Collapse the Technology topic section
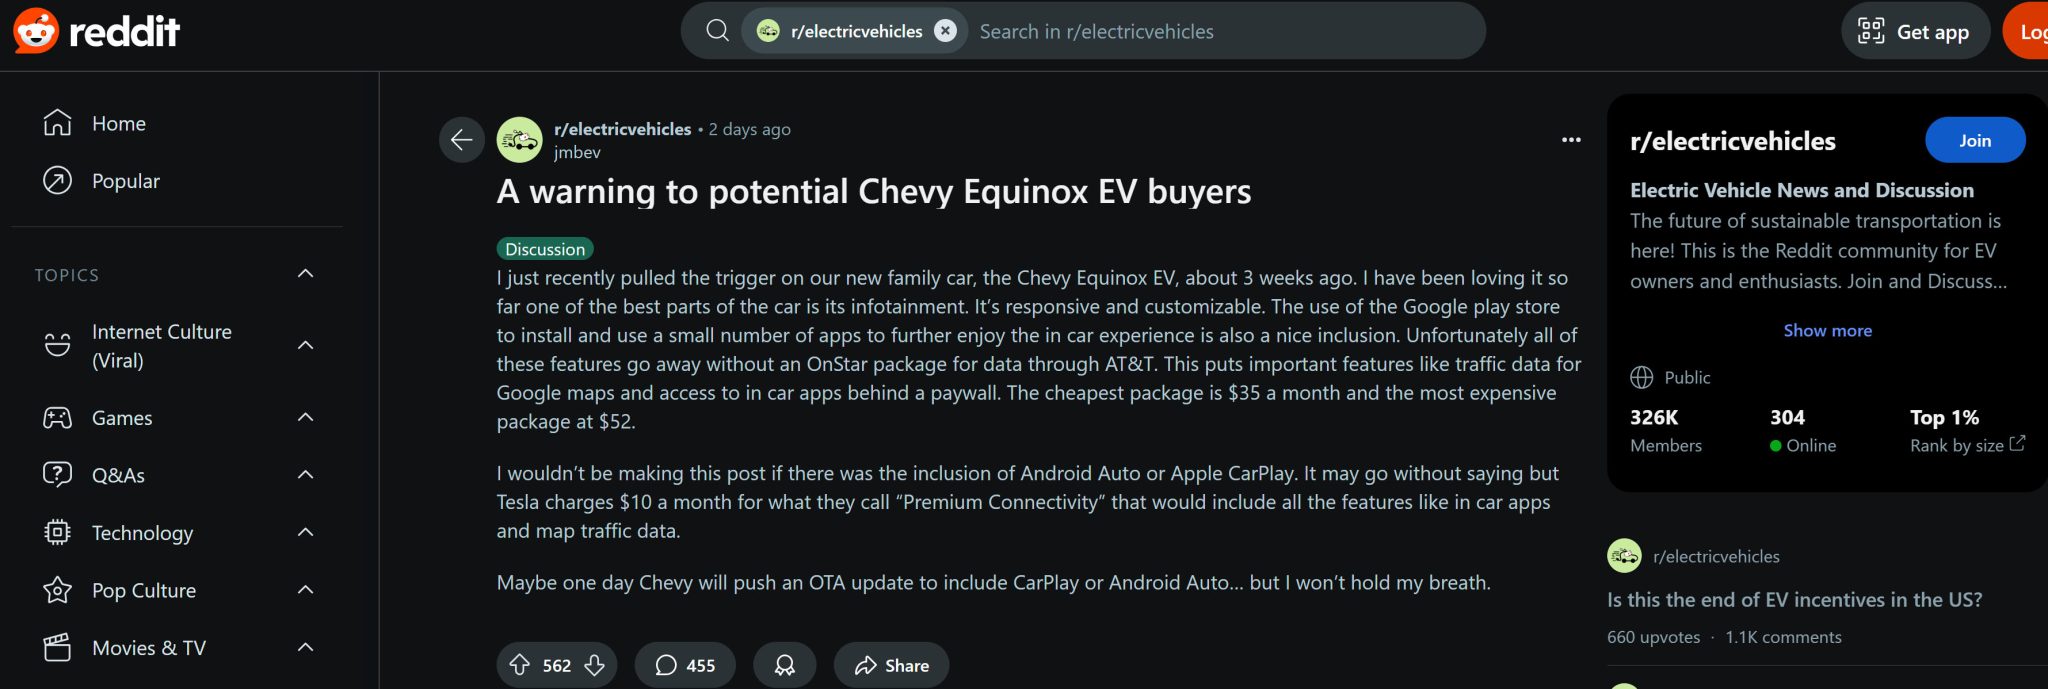Image resolution: width=2048 pixels, height=689 pixels. [x=305, y=532]
